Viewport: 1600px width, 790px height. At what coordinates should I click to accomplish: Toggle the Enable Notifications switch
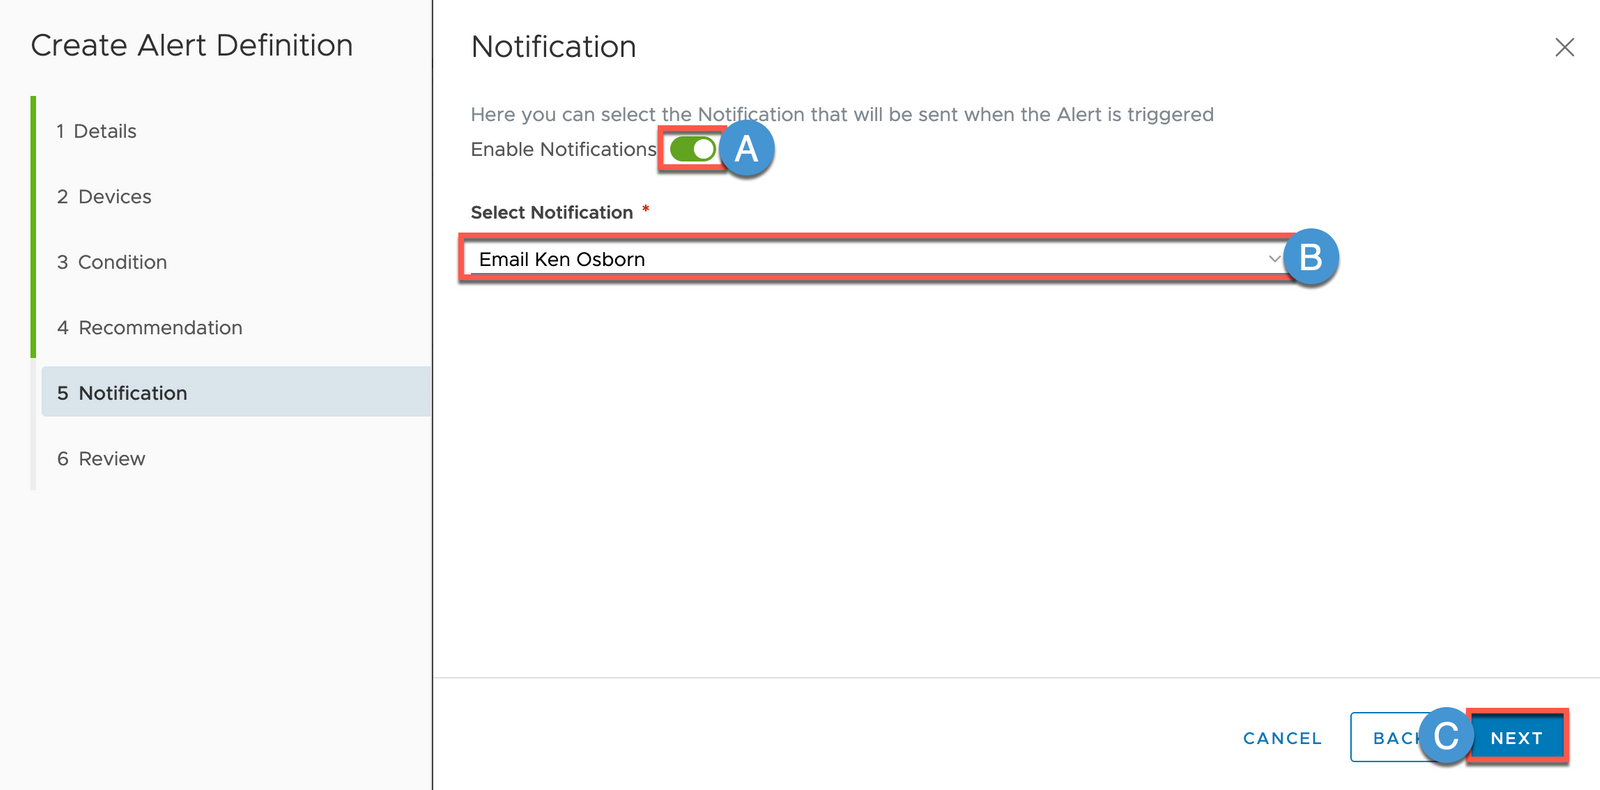click(x=692, y=149)
